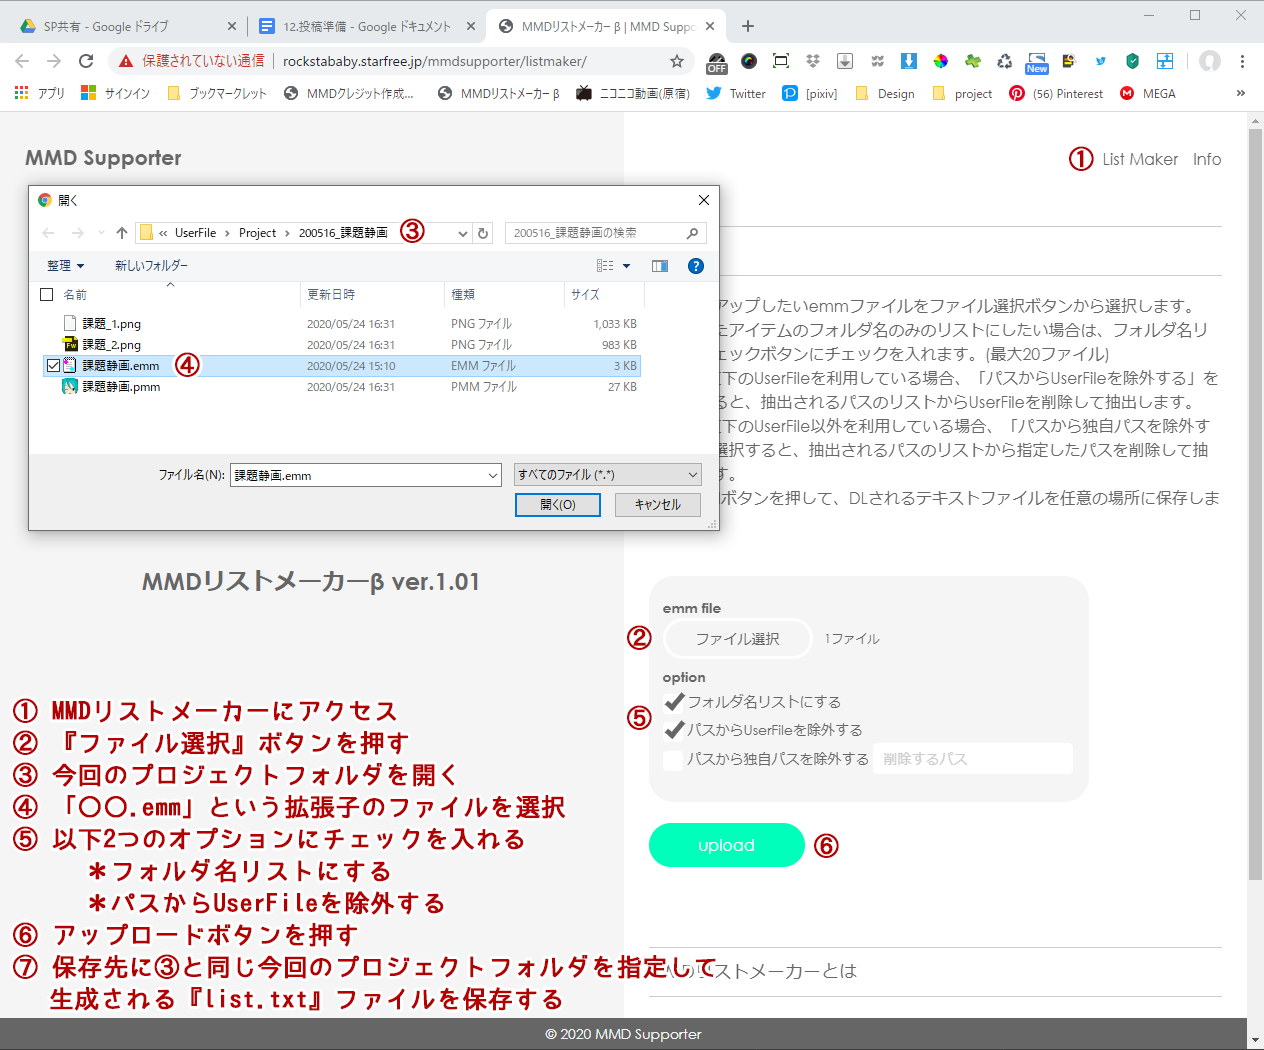The image size is (1264, 1050).
Task: Open Help via question mark icon in dialog
Action: 695,265
